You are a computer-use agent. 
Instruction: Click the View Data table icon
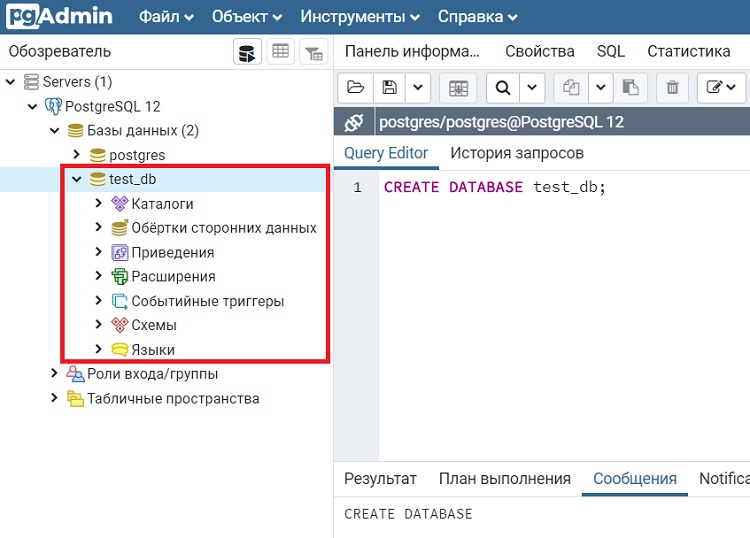(280, 52)
